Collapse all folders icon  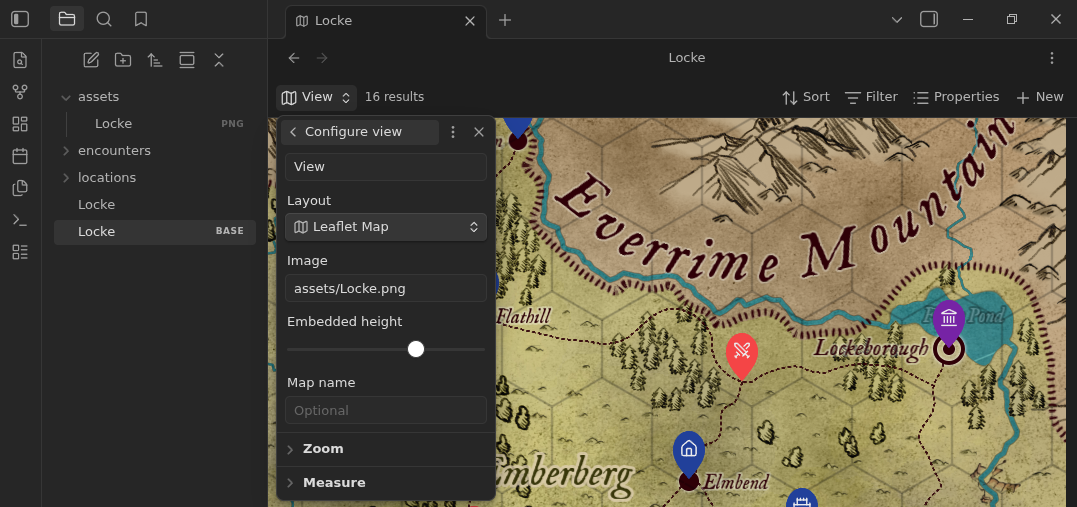coord(218,60)
